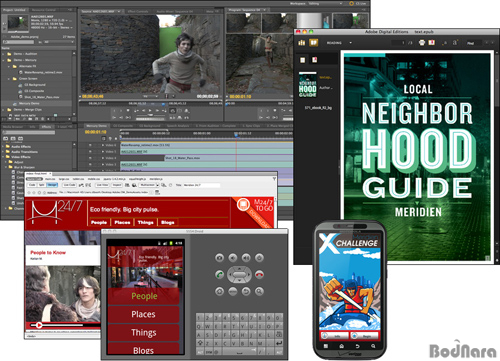500x361 pixels.
Task: Select reading view icon in Digital Editions
Action: pyautogui.click(x=313, y=43)
